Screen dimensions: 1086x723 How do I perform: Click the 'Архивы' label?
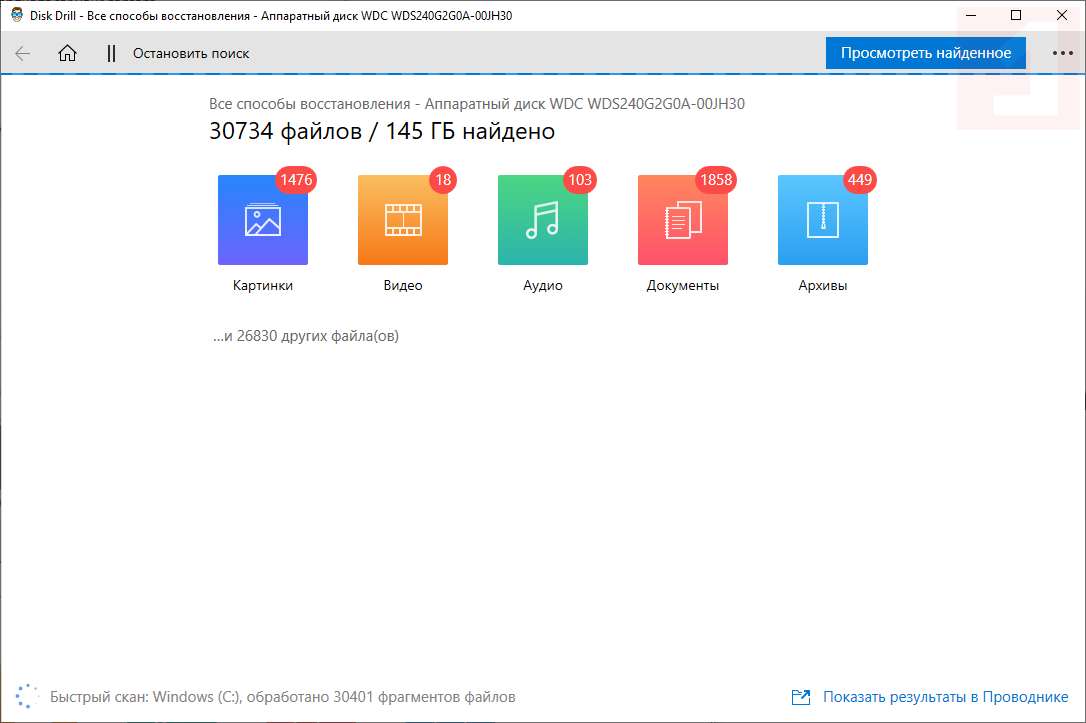coord(822,285)
